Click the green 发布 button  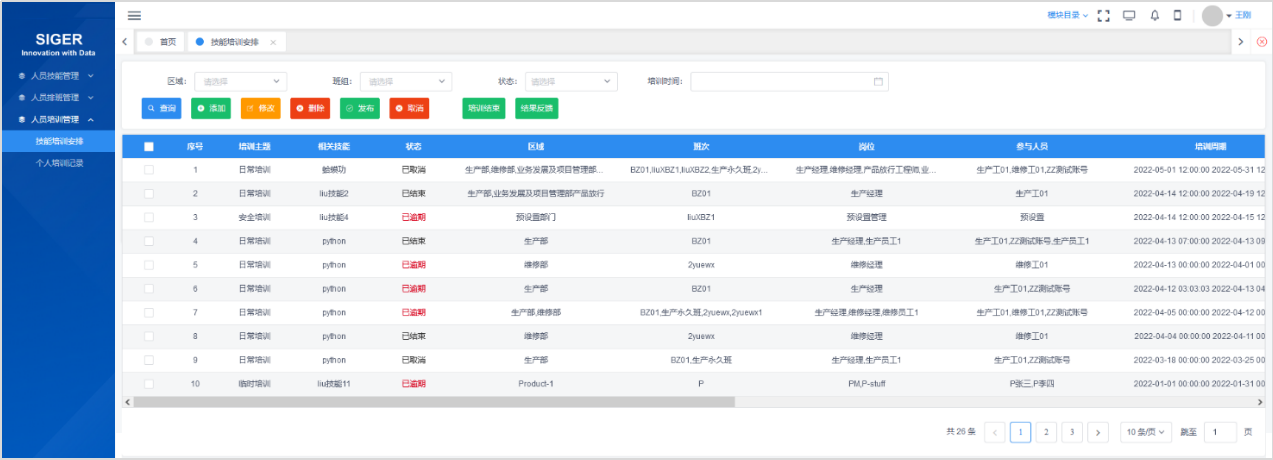click(360, 108)
